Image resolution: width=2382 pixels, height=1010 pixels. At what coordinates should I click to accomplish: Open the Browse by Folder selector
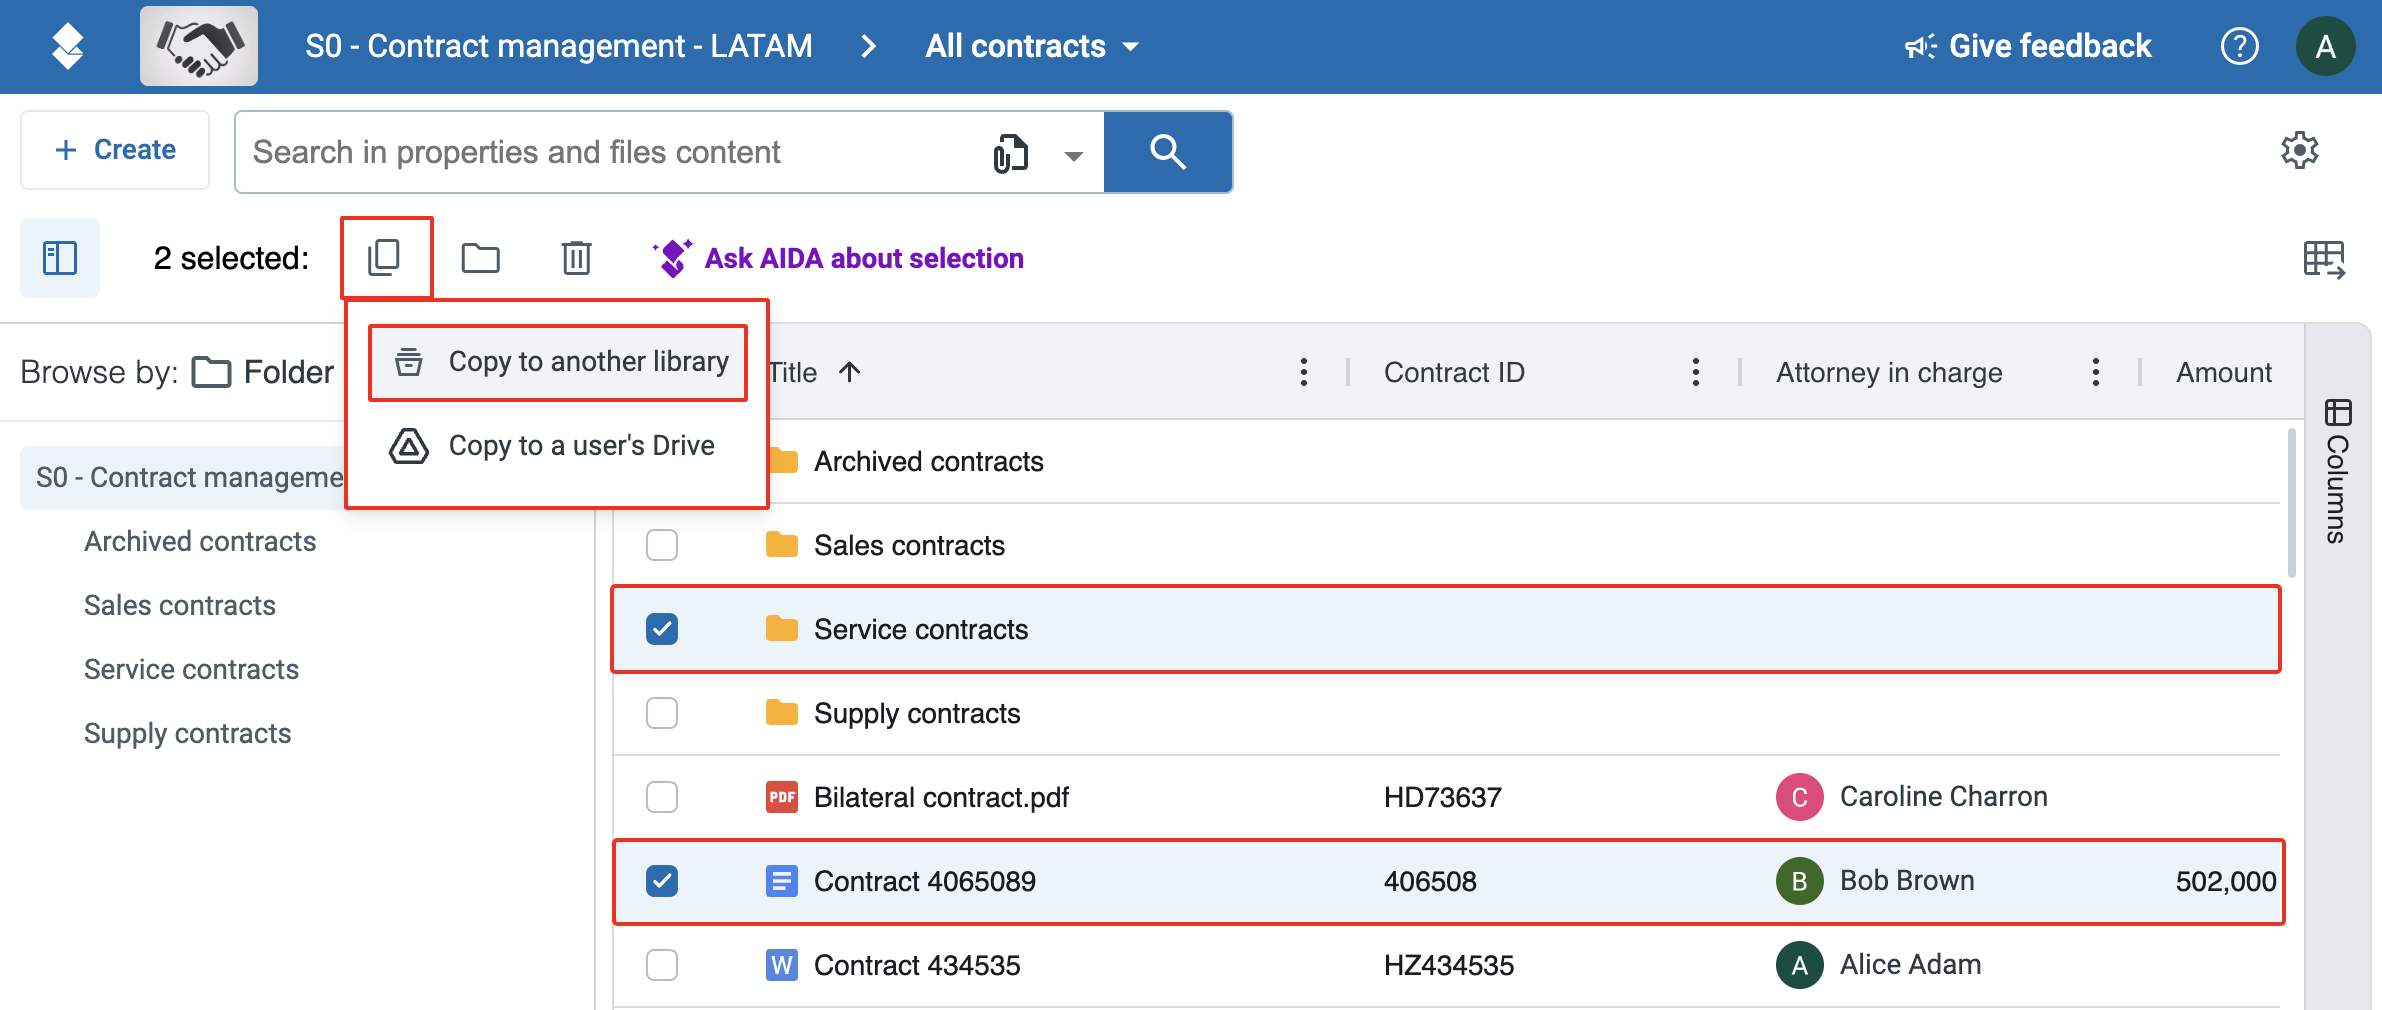pos(264,372)
